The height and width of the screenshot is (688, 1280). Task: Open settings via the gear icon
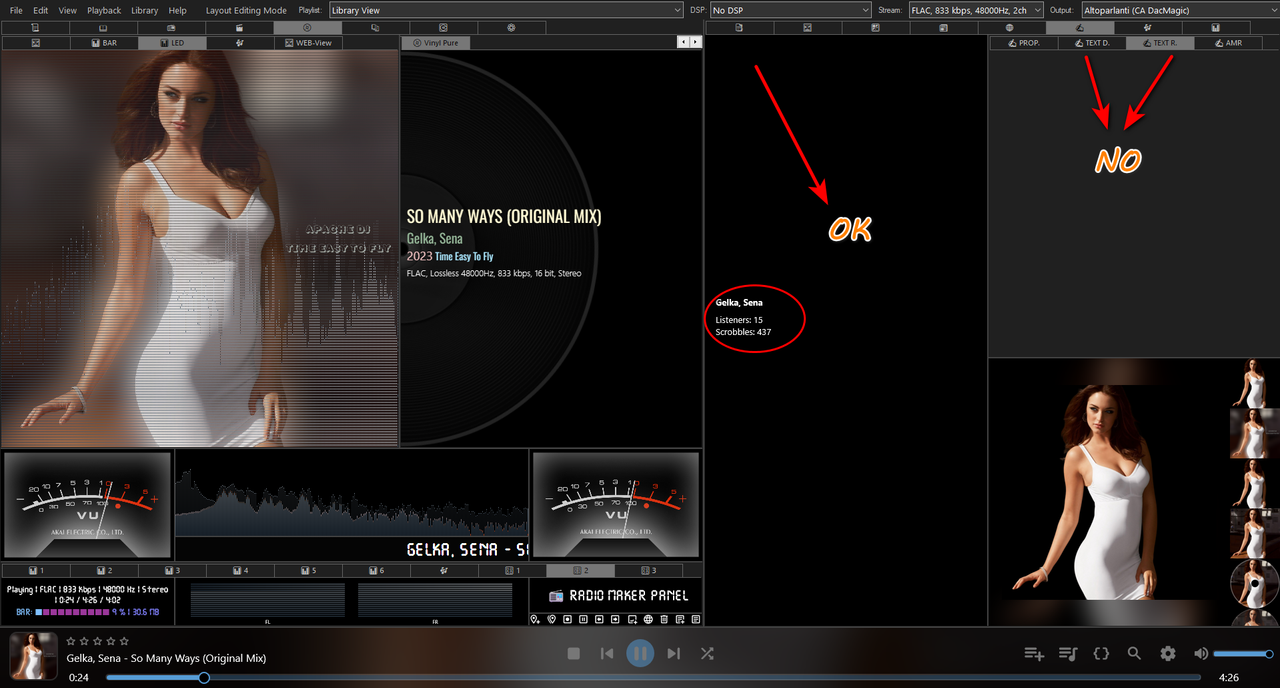click(1167, 653)
